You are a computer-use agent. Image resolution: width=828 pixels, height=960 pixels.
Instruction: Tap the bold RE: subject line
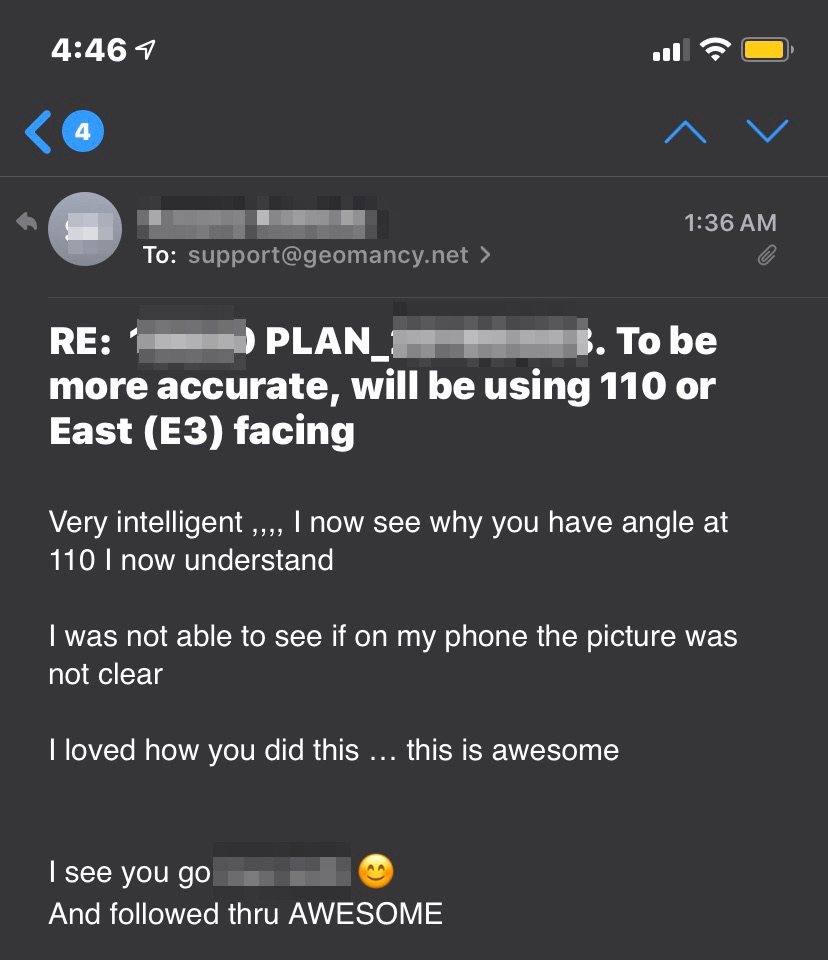(383, 386)
